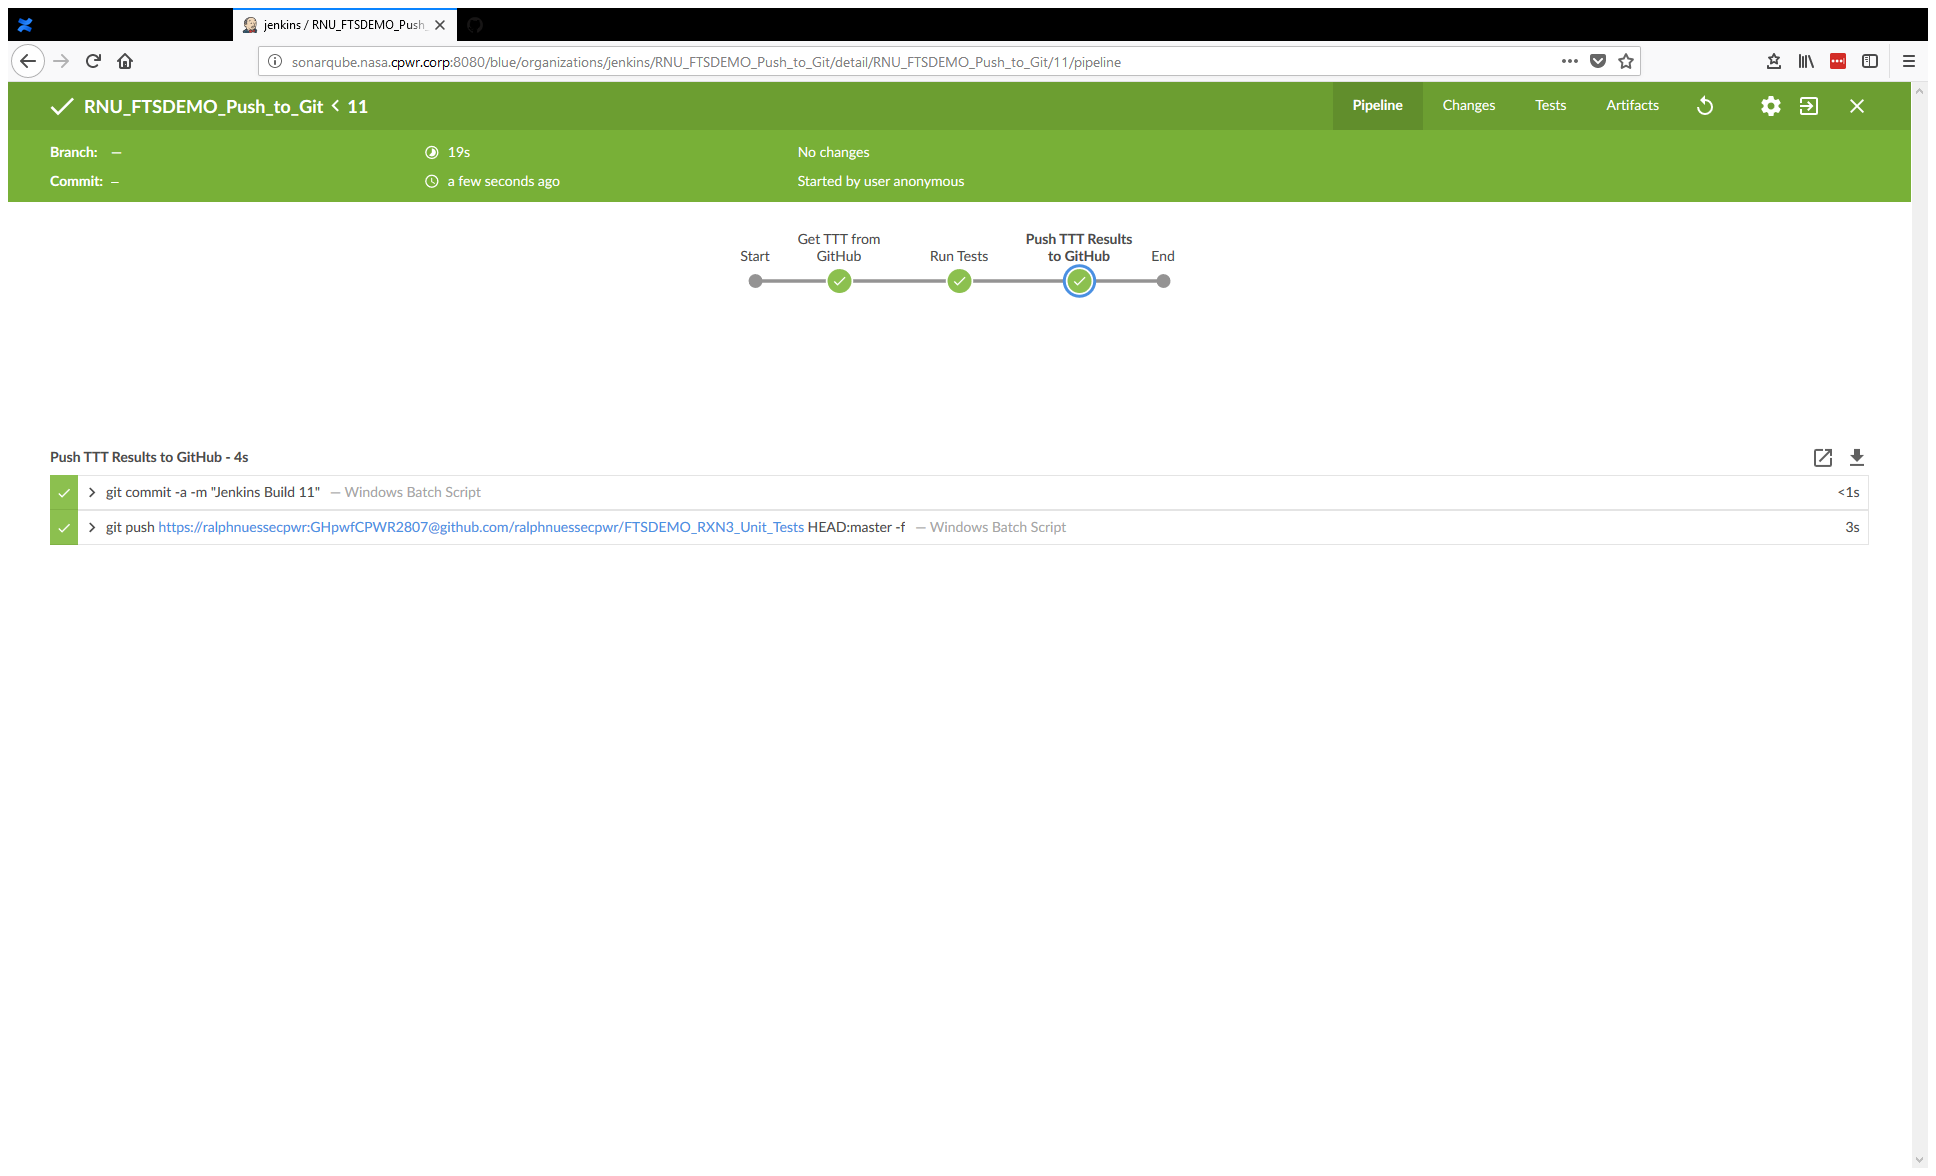Navigate back with the browser arrow
The image size is (1936, 1176).
coord(28,61)
